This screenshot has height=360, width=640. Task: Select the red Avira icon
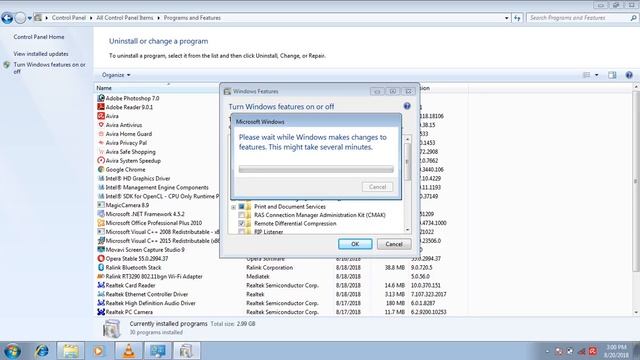(101, 116)
